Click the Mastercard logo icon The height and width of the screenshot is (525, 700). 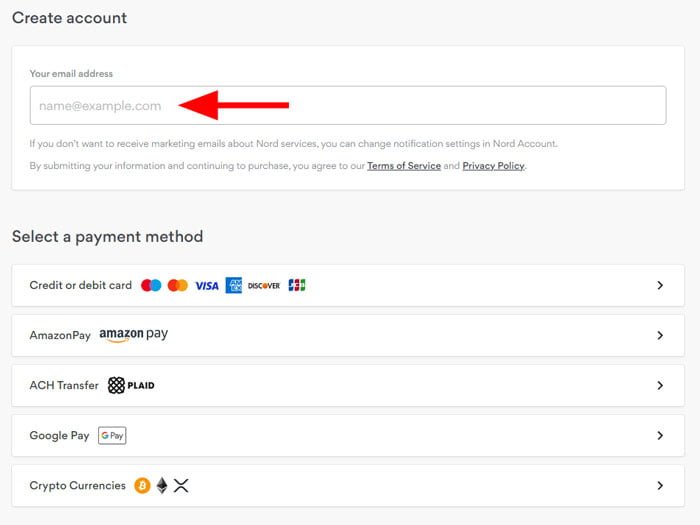(177, 285)
